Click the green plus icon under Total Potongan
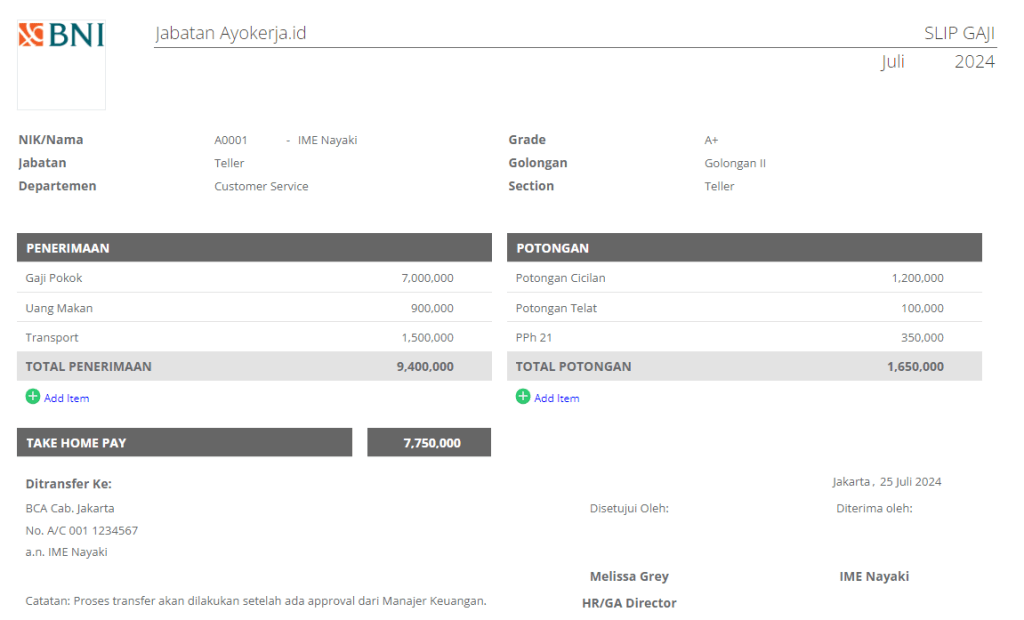This screenshot has width=1024, height=620. 523,397
